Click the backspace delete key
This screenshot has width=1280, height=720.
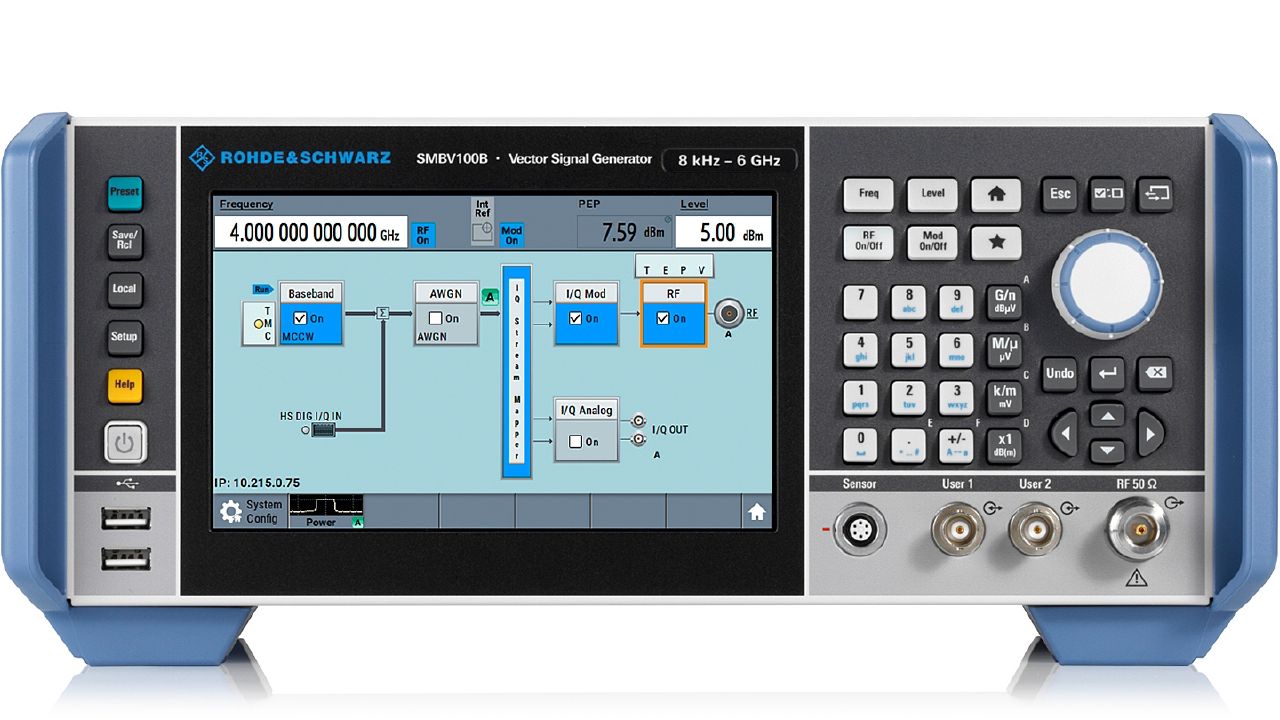(x=1155, y=374)
